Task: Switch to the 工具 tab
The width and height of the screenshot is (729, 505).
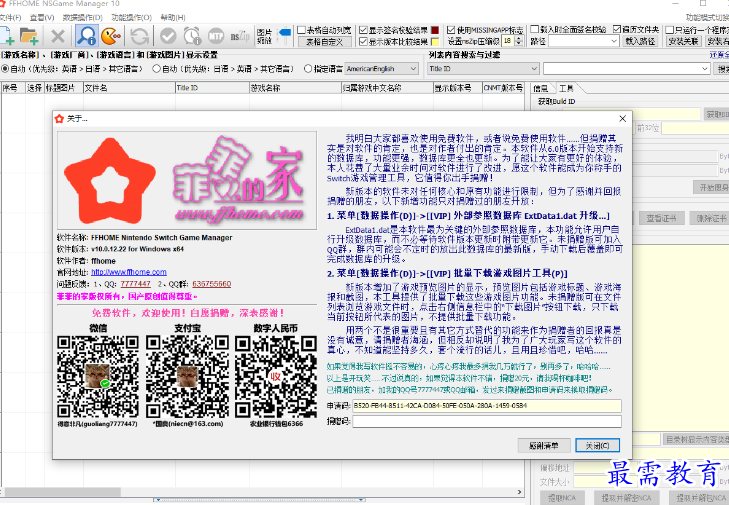Action: pos(566,88)
